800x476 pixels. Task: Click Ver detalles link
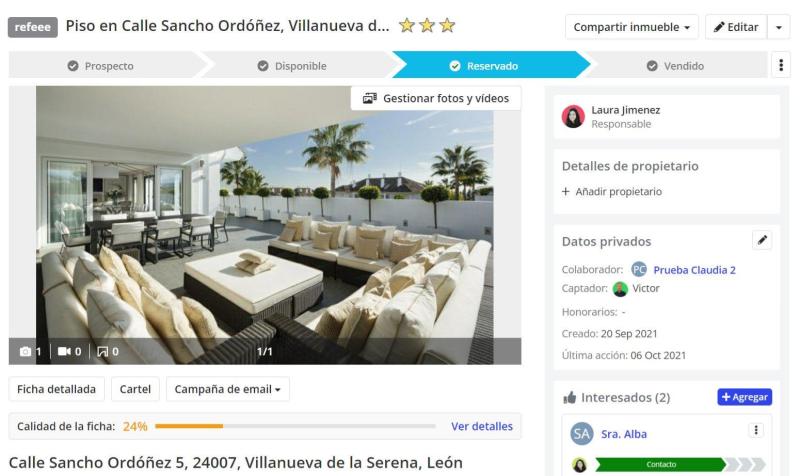482,427
